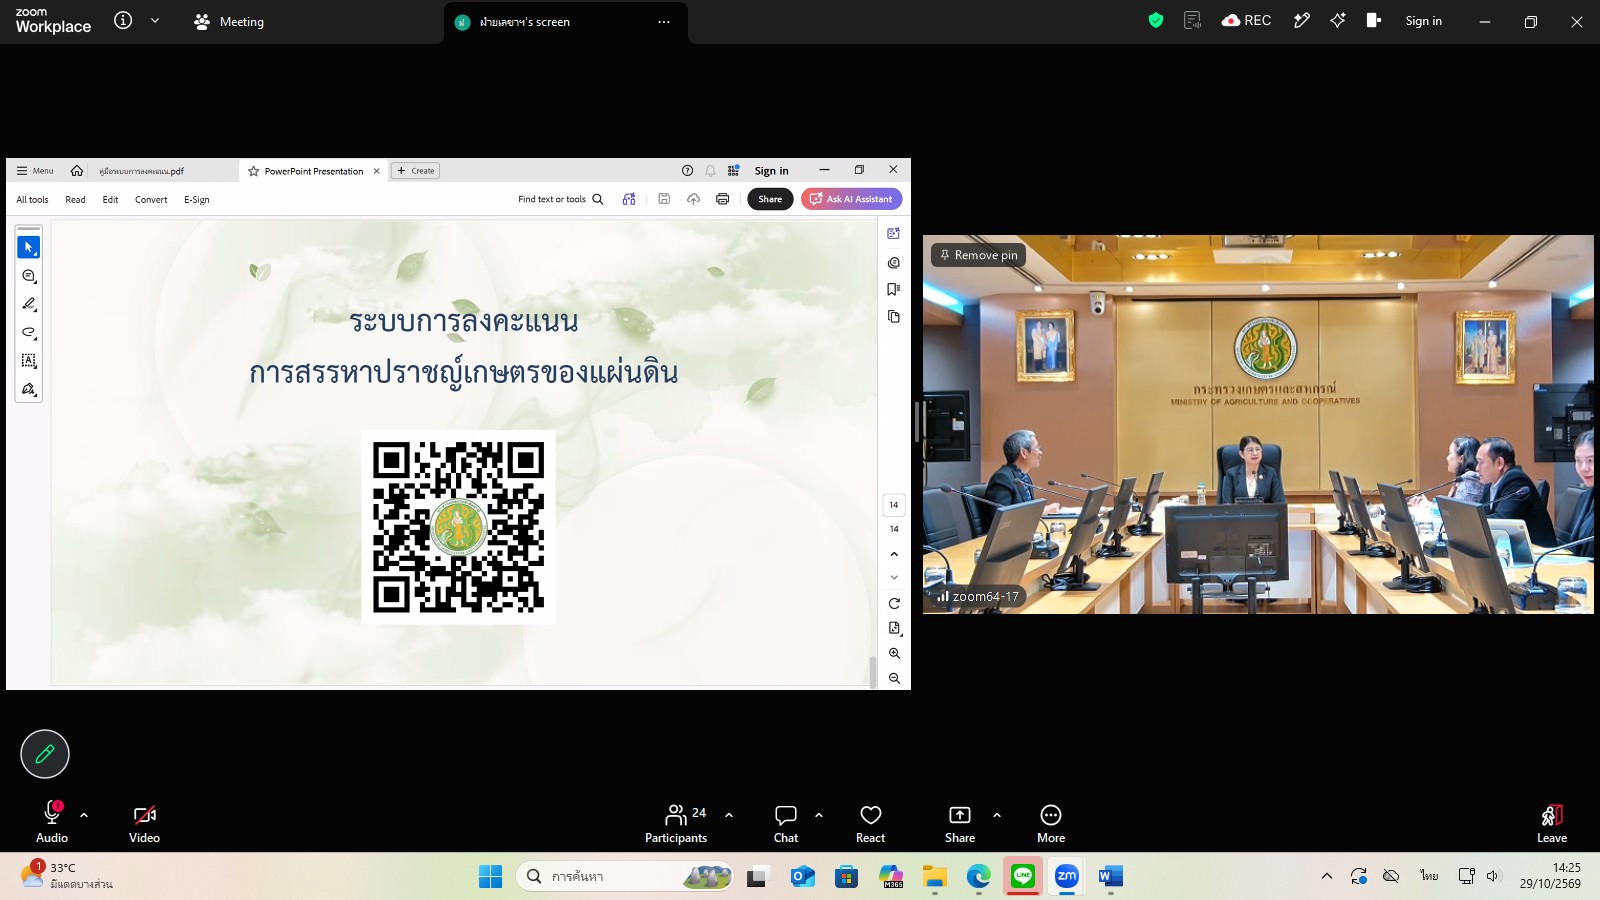Click the Acrobat print icon
The height and width of the screenshot is (900, 1600).
[x=722, y=199]
